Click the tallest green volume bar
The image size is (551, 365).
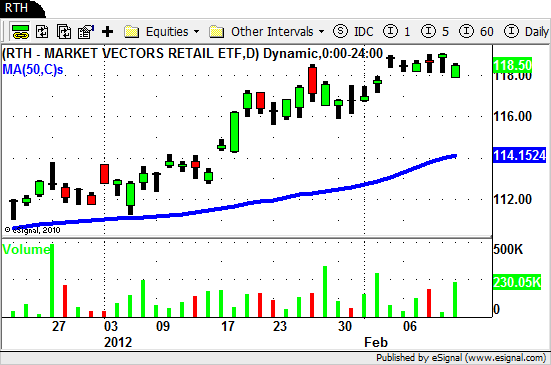[52, 281]
